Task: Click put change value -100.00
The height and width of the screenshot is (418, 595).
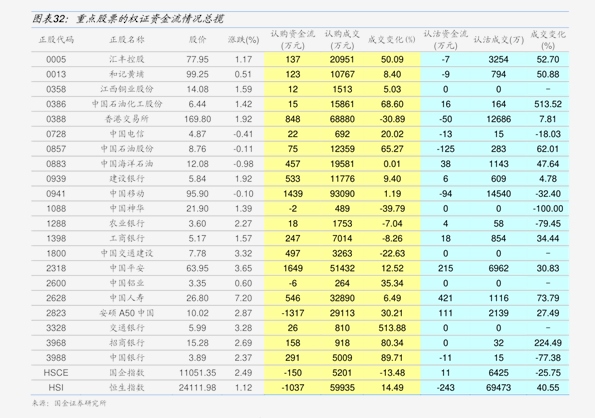Action: click(x=548, y=209)
